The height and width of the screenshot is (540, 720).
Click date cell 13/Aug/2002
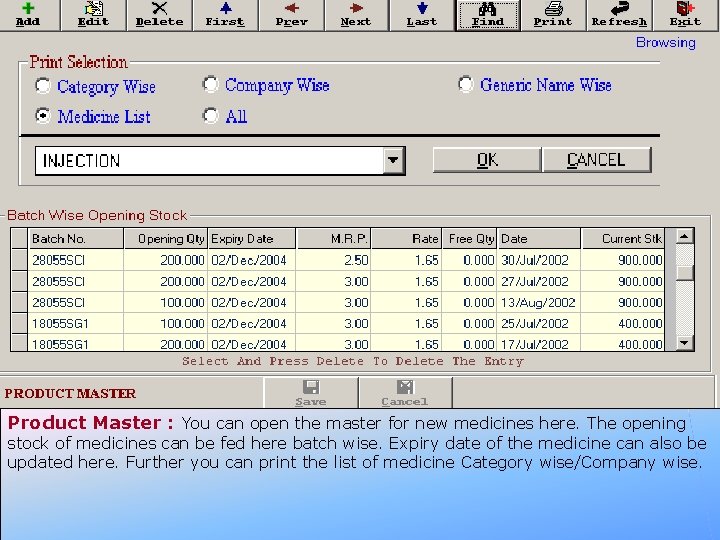[x=539, y=303]
